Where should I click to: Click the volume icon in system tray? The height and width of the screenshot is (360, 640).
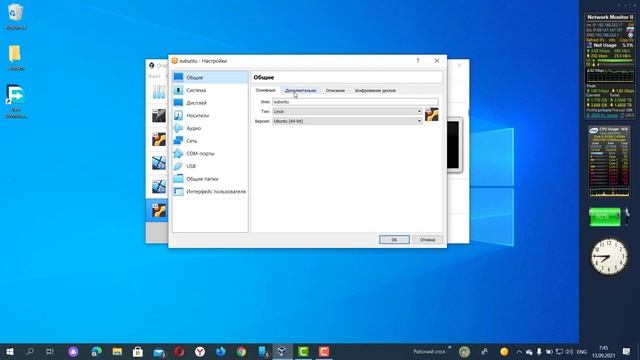click(569, 352)
